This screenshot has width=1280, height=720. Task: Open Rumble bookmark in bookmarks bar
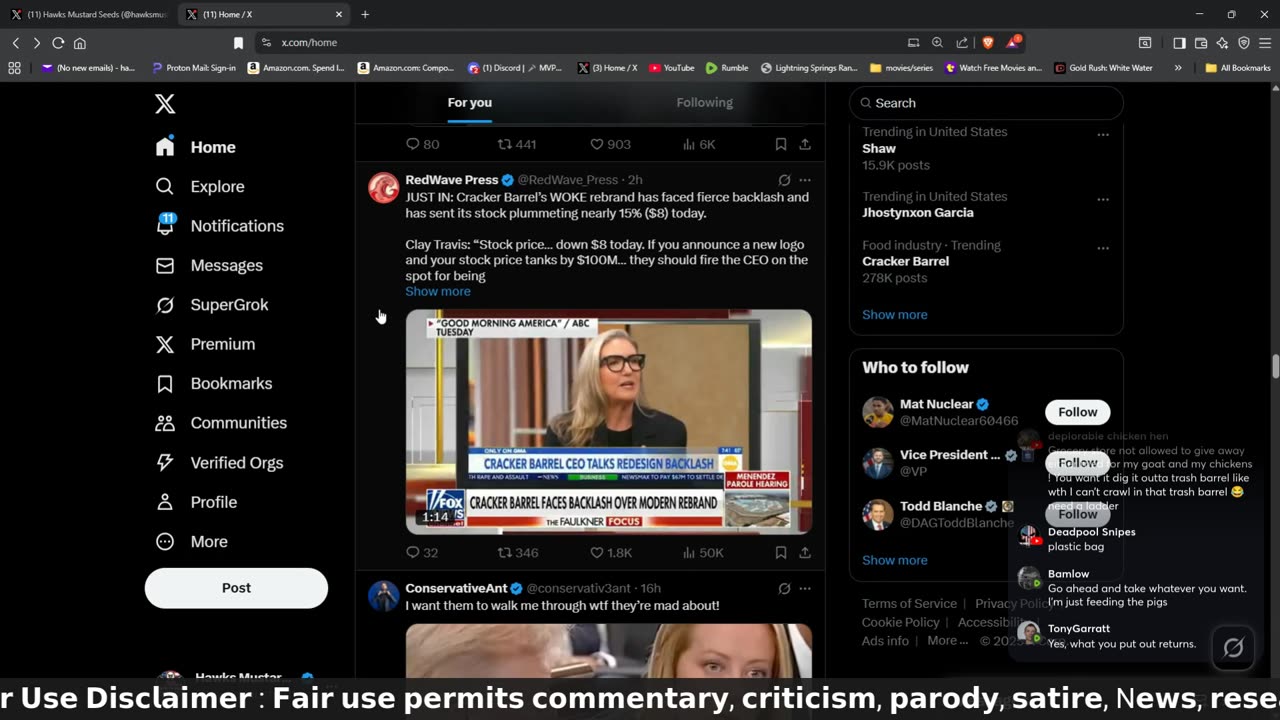(727, 68)
